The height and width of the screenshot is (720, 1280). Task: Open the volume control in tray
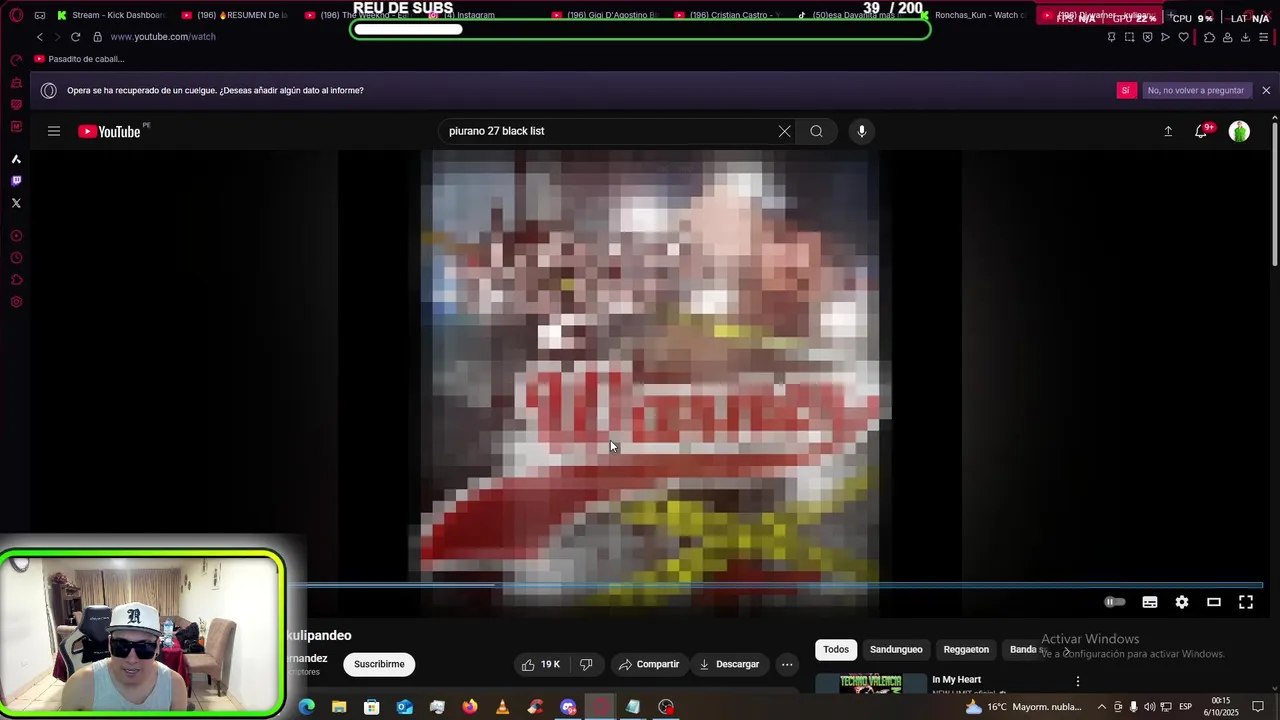(1149, 707)
